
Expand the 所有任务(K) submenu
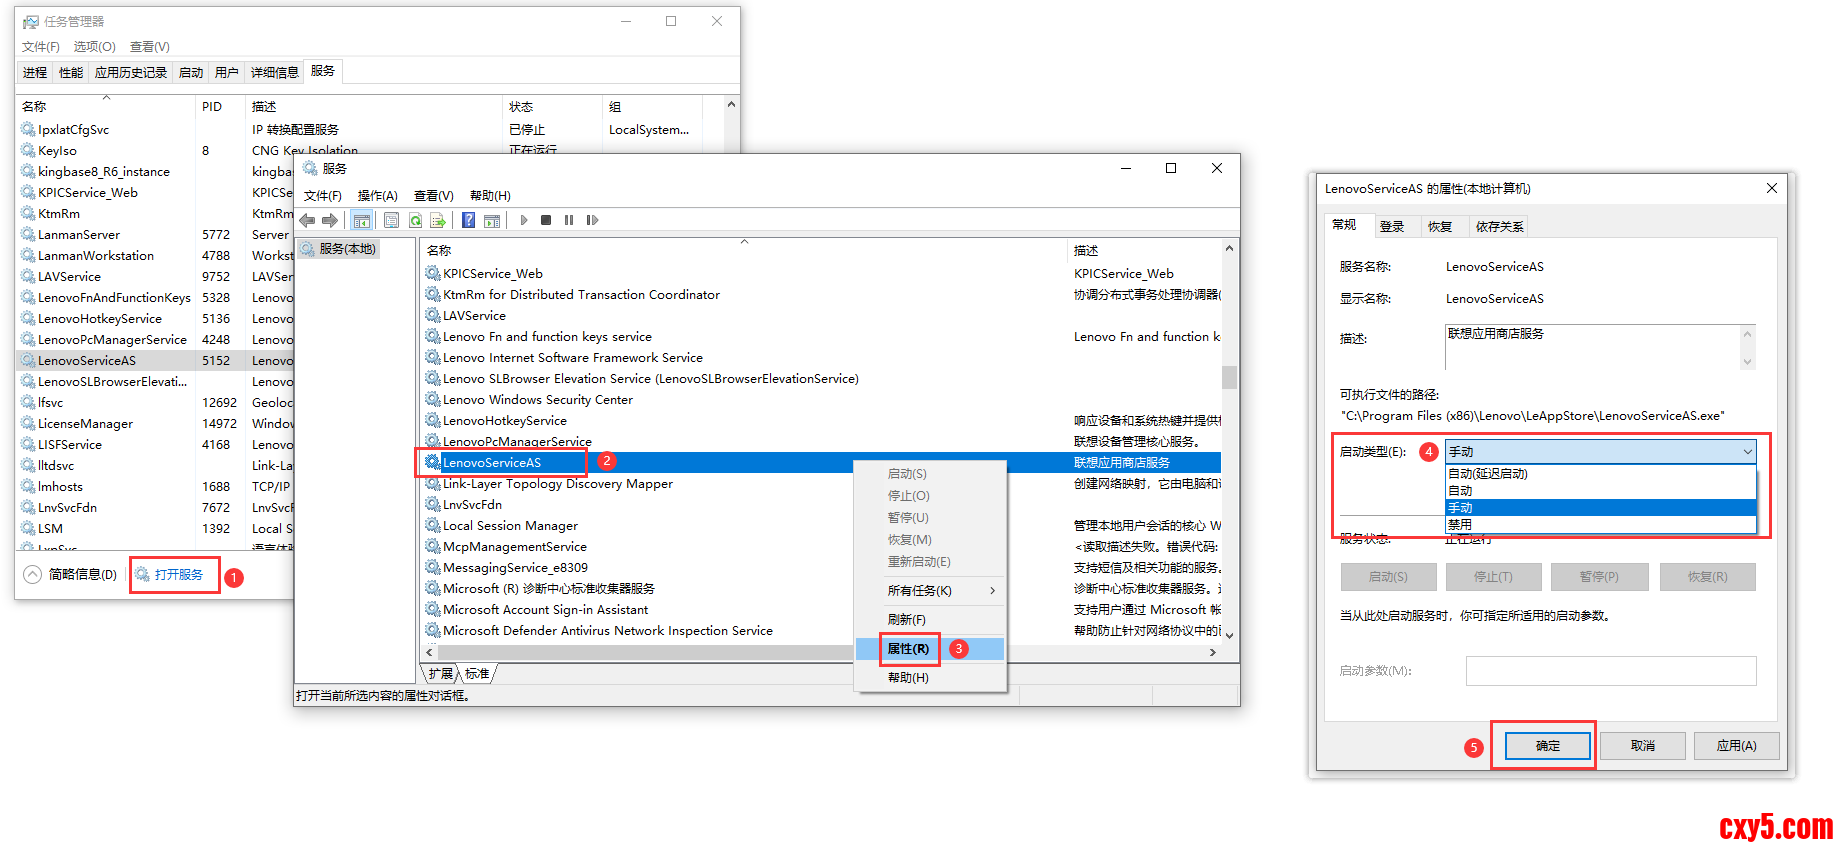(930, 591)
